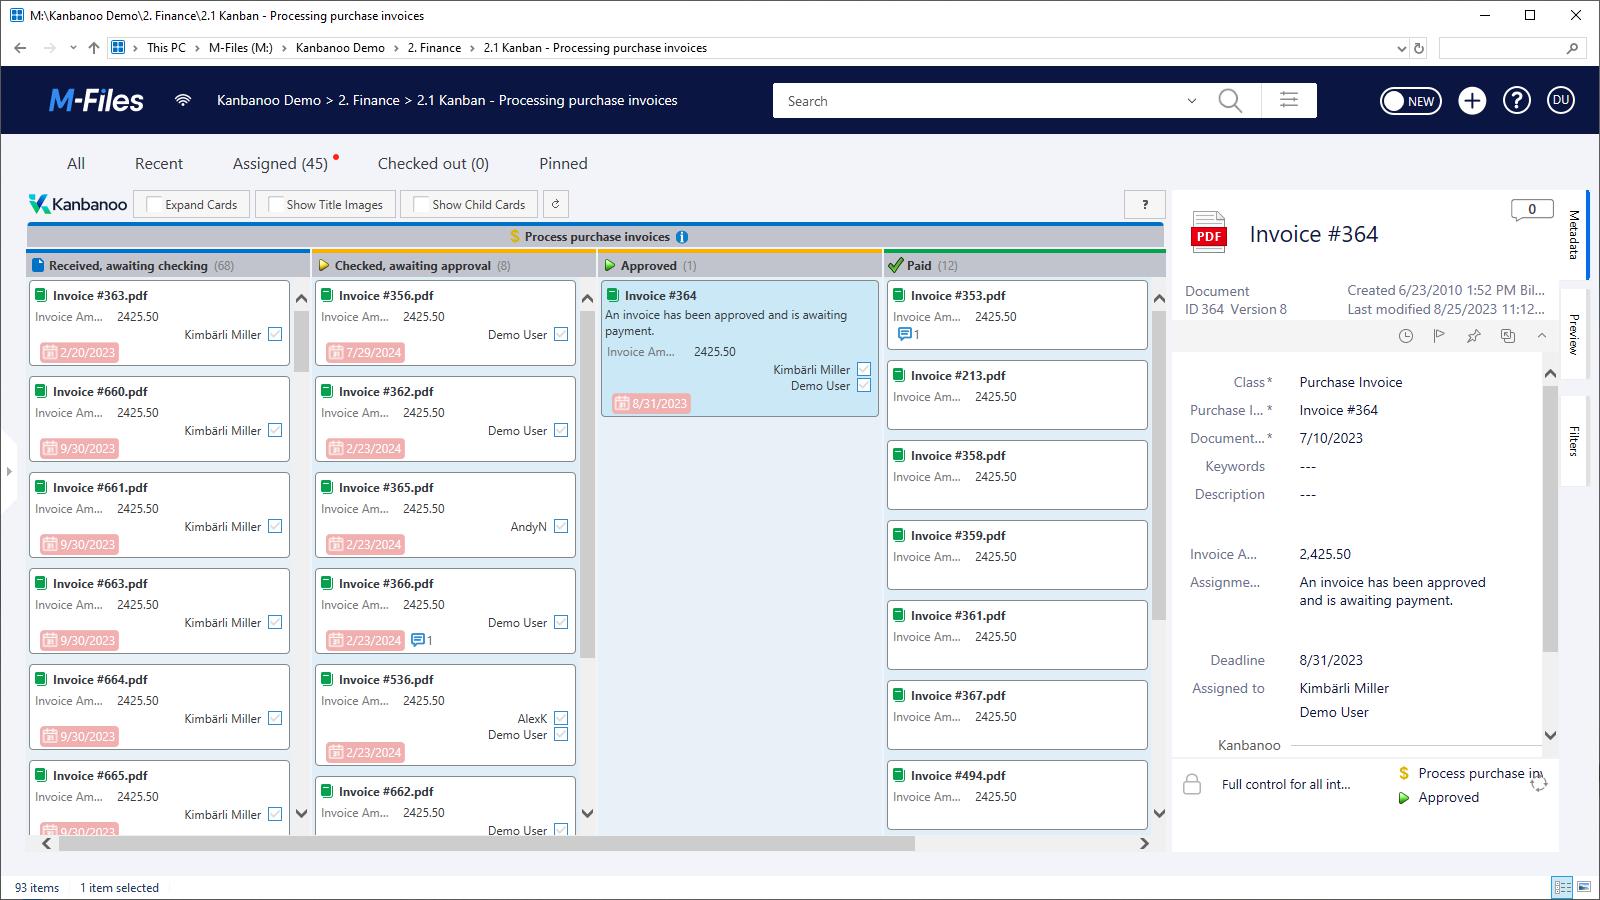Open the Recent tab
Image resolution: width=1600 pixels, height=900 pixels.
pyautogui.click(x=159, y=164)
